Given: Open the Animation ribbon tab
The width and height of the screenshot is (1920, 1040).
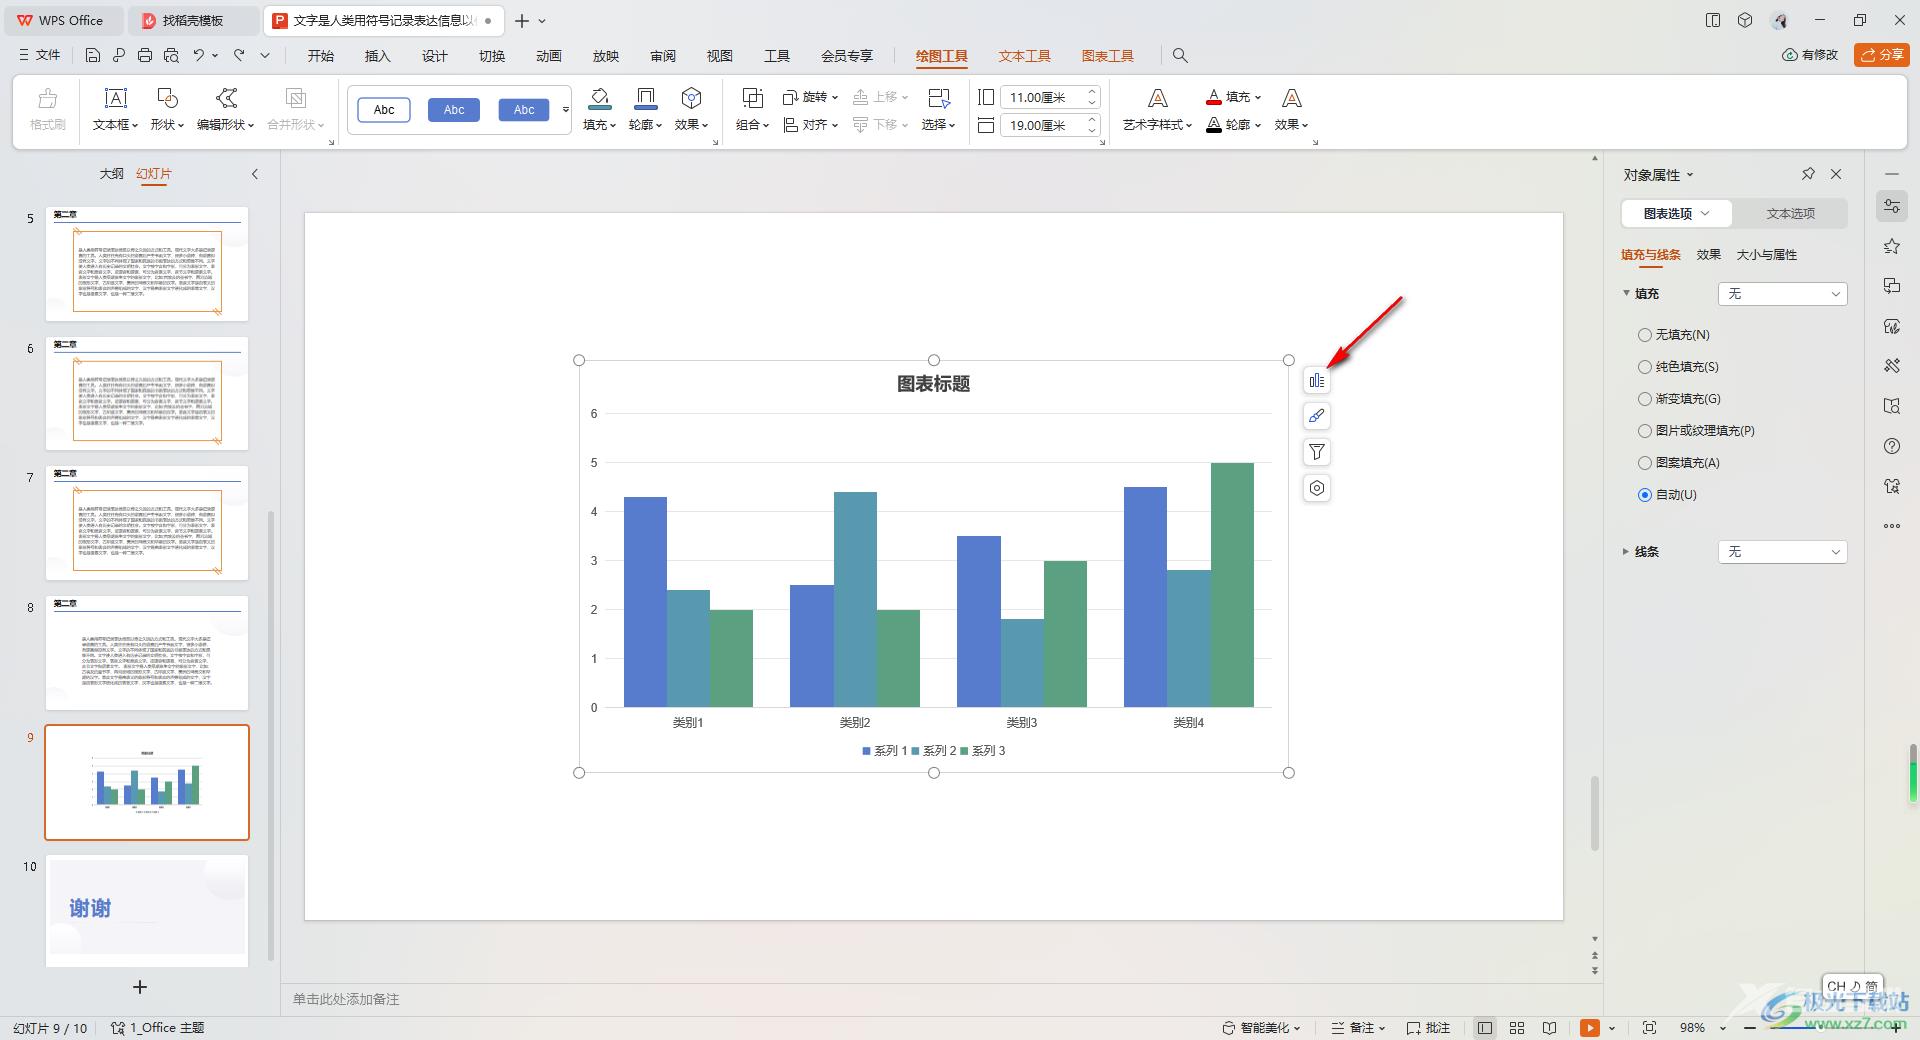Looking at the screenshot, I should point(548,56).
